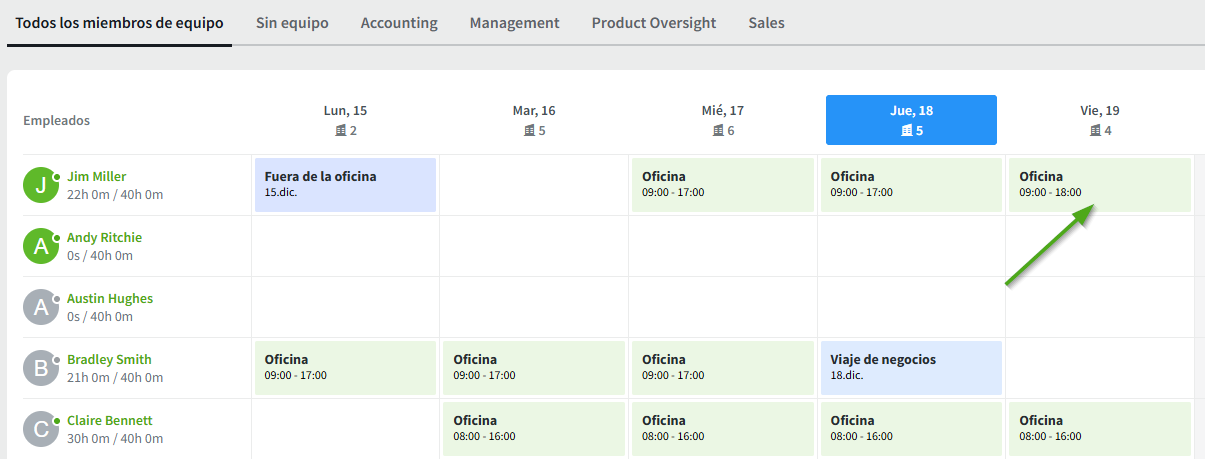Click office building icon under Vie, 19
Screen dimensions: 1205x459
click(1095, 131)
